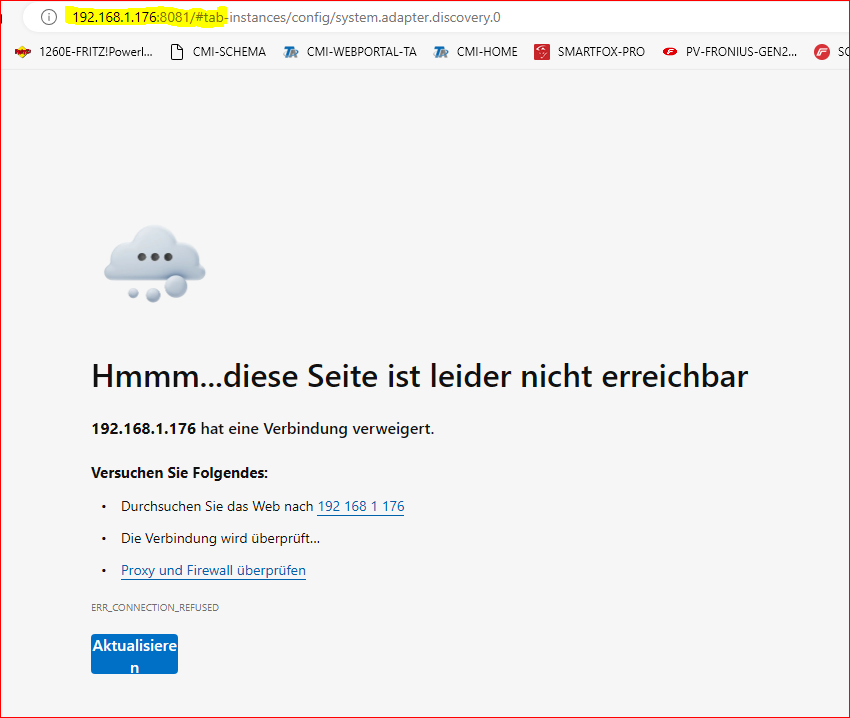Click the SMARTFOX-PRO red favicon
Screen dimensions: 850x718
coord(542,52)
